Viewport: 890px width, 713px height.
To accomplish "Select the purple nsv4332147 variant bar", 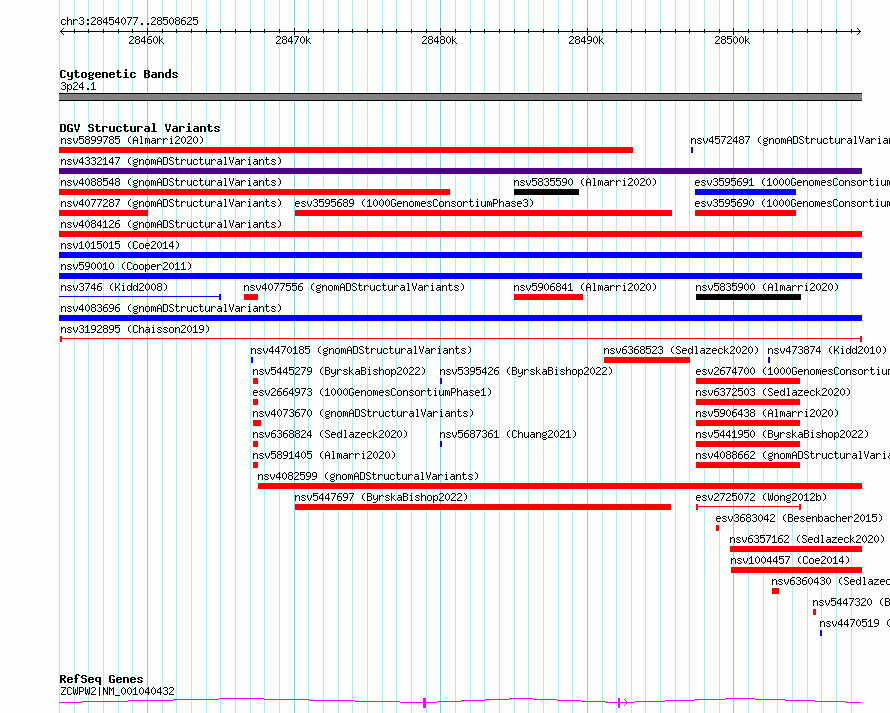I will (460, 171).
